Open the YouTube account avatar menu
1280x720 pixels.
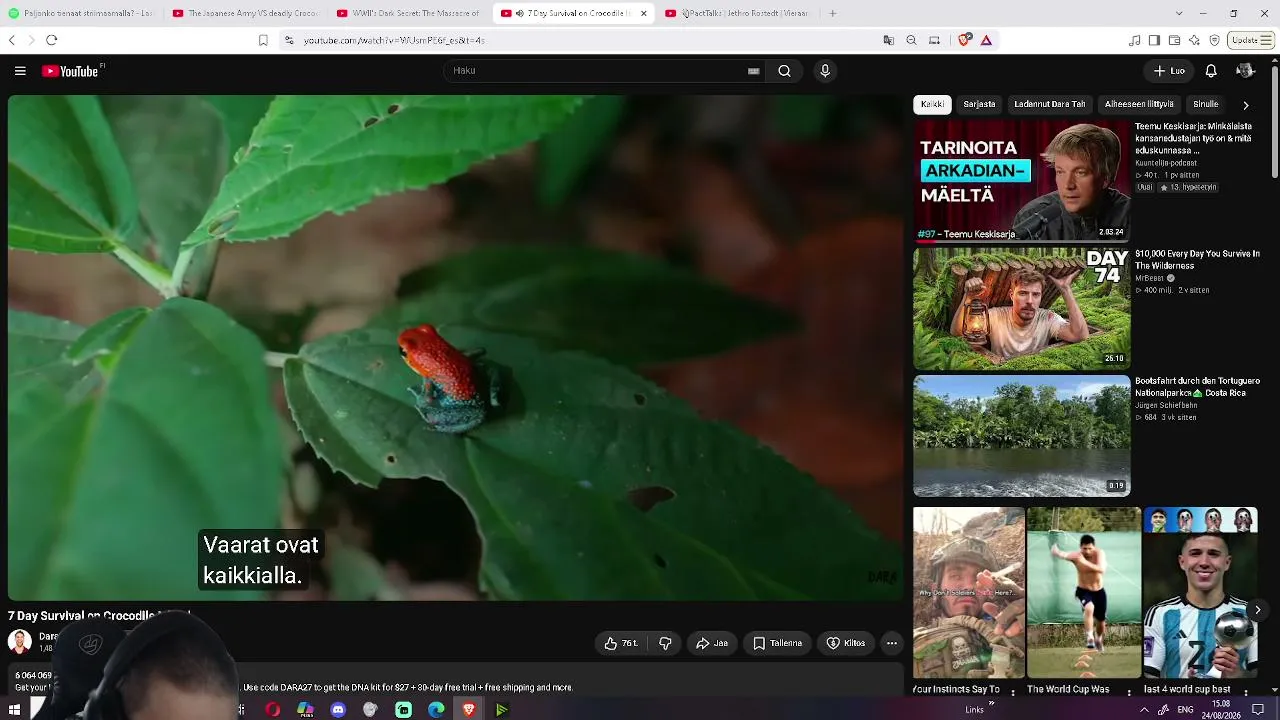pyautogui.click(x=1245, y=71)
